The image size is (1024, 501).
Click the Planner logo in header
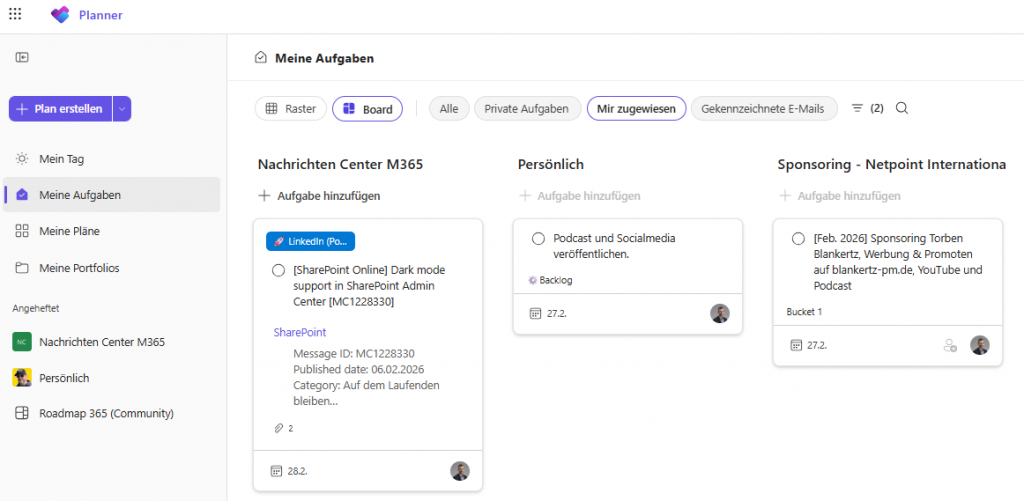[61, 15]
